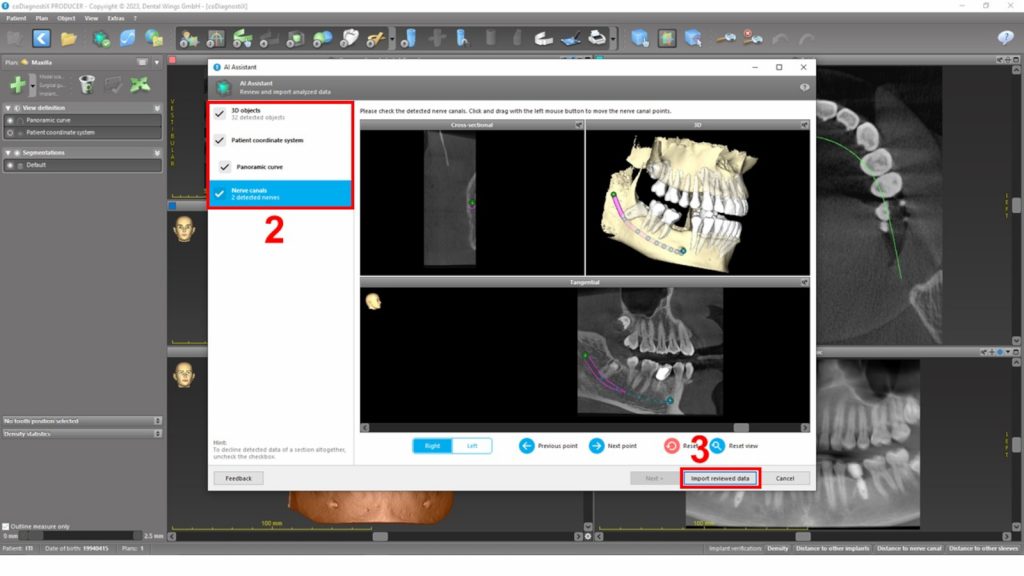Uncheck the Nerve canals checkbox
This screenshot has width=1024, height=576.
click(219, 194)
